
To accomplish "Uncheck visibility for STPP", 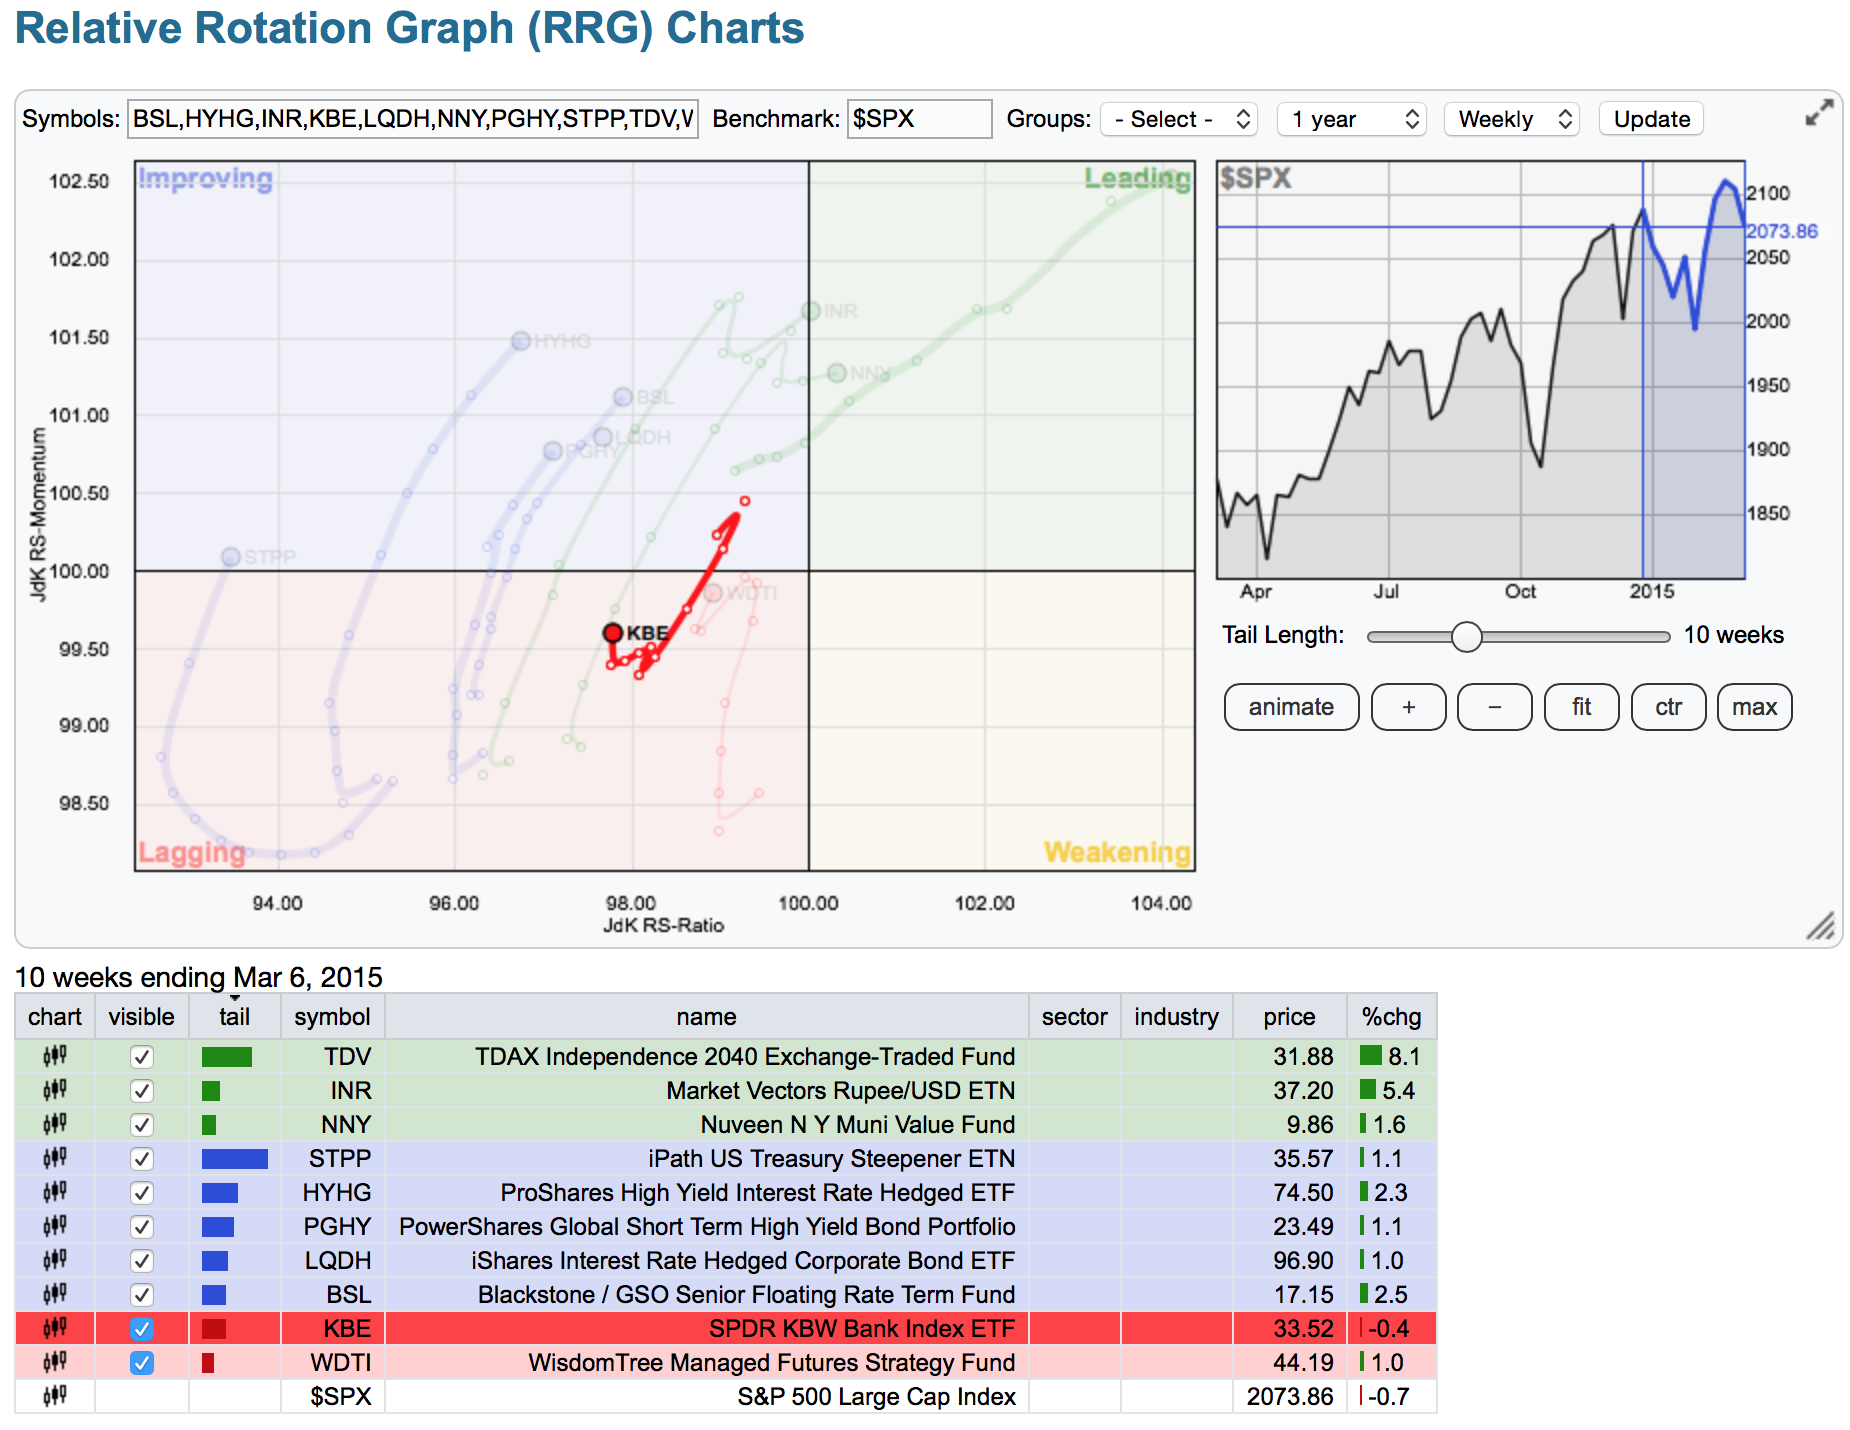I will [x=142, y=1159].
